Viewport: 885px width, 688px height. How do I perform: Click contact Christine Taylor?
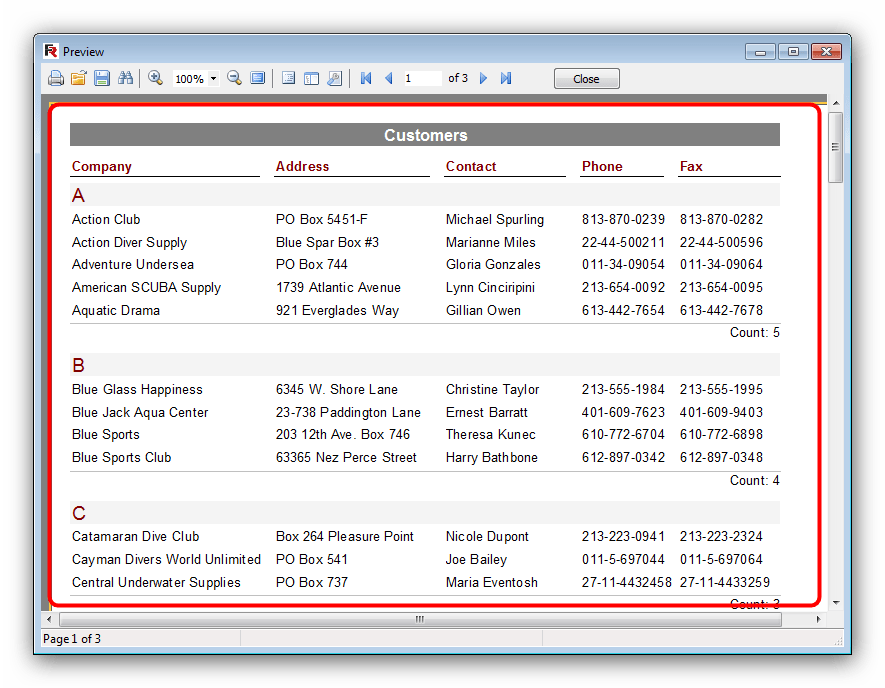pos(492,389)
